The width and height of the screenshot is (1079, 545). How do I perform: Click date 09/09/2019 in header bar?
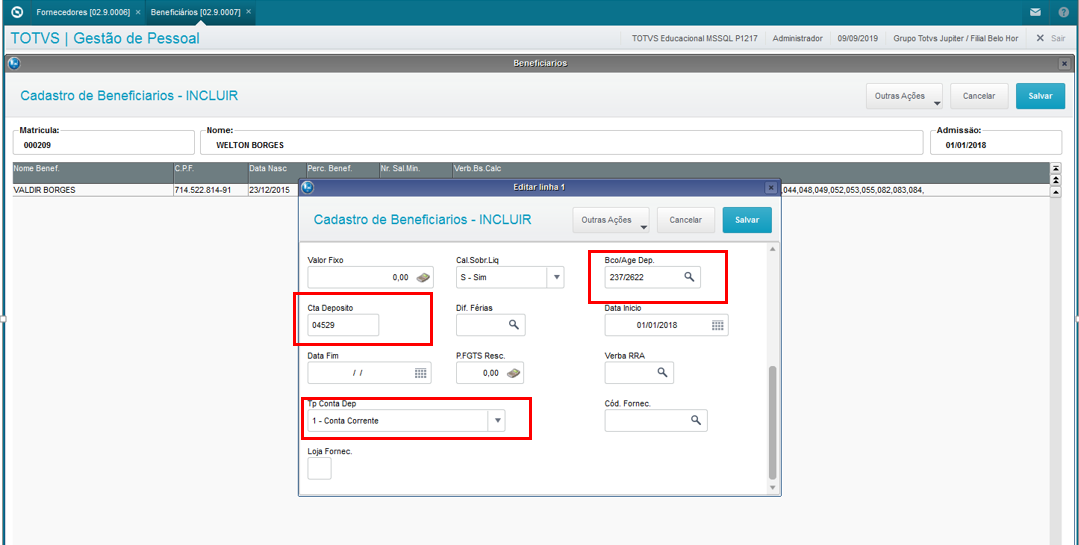pyautogui.click(x=857, y=39)
